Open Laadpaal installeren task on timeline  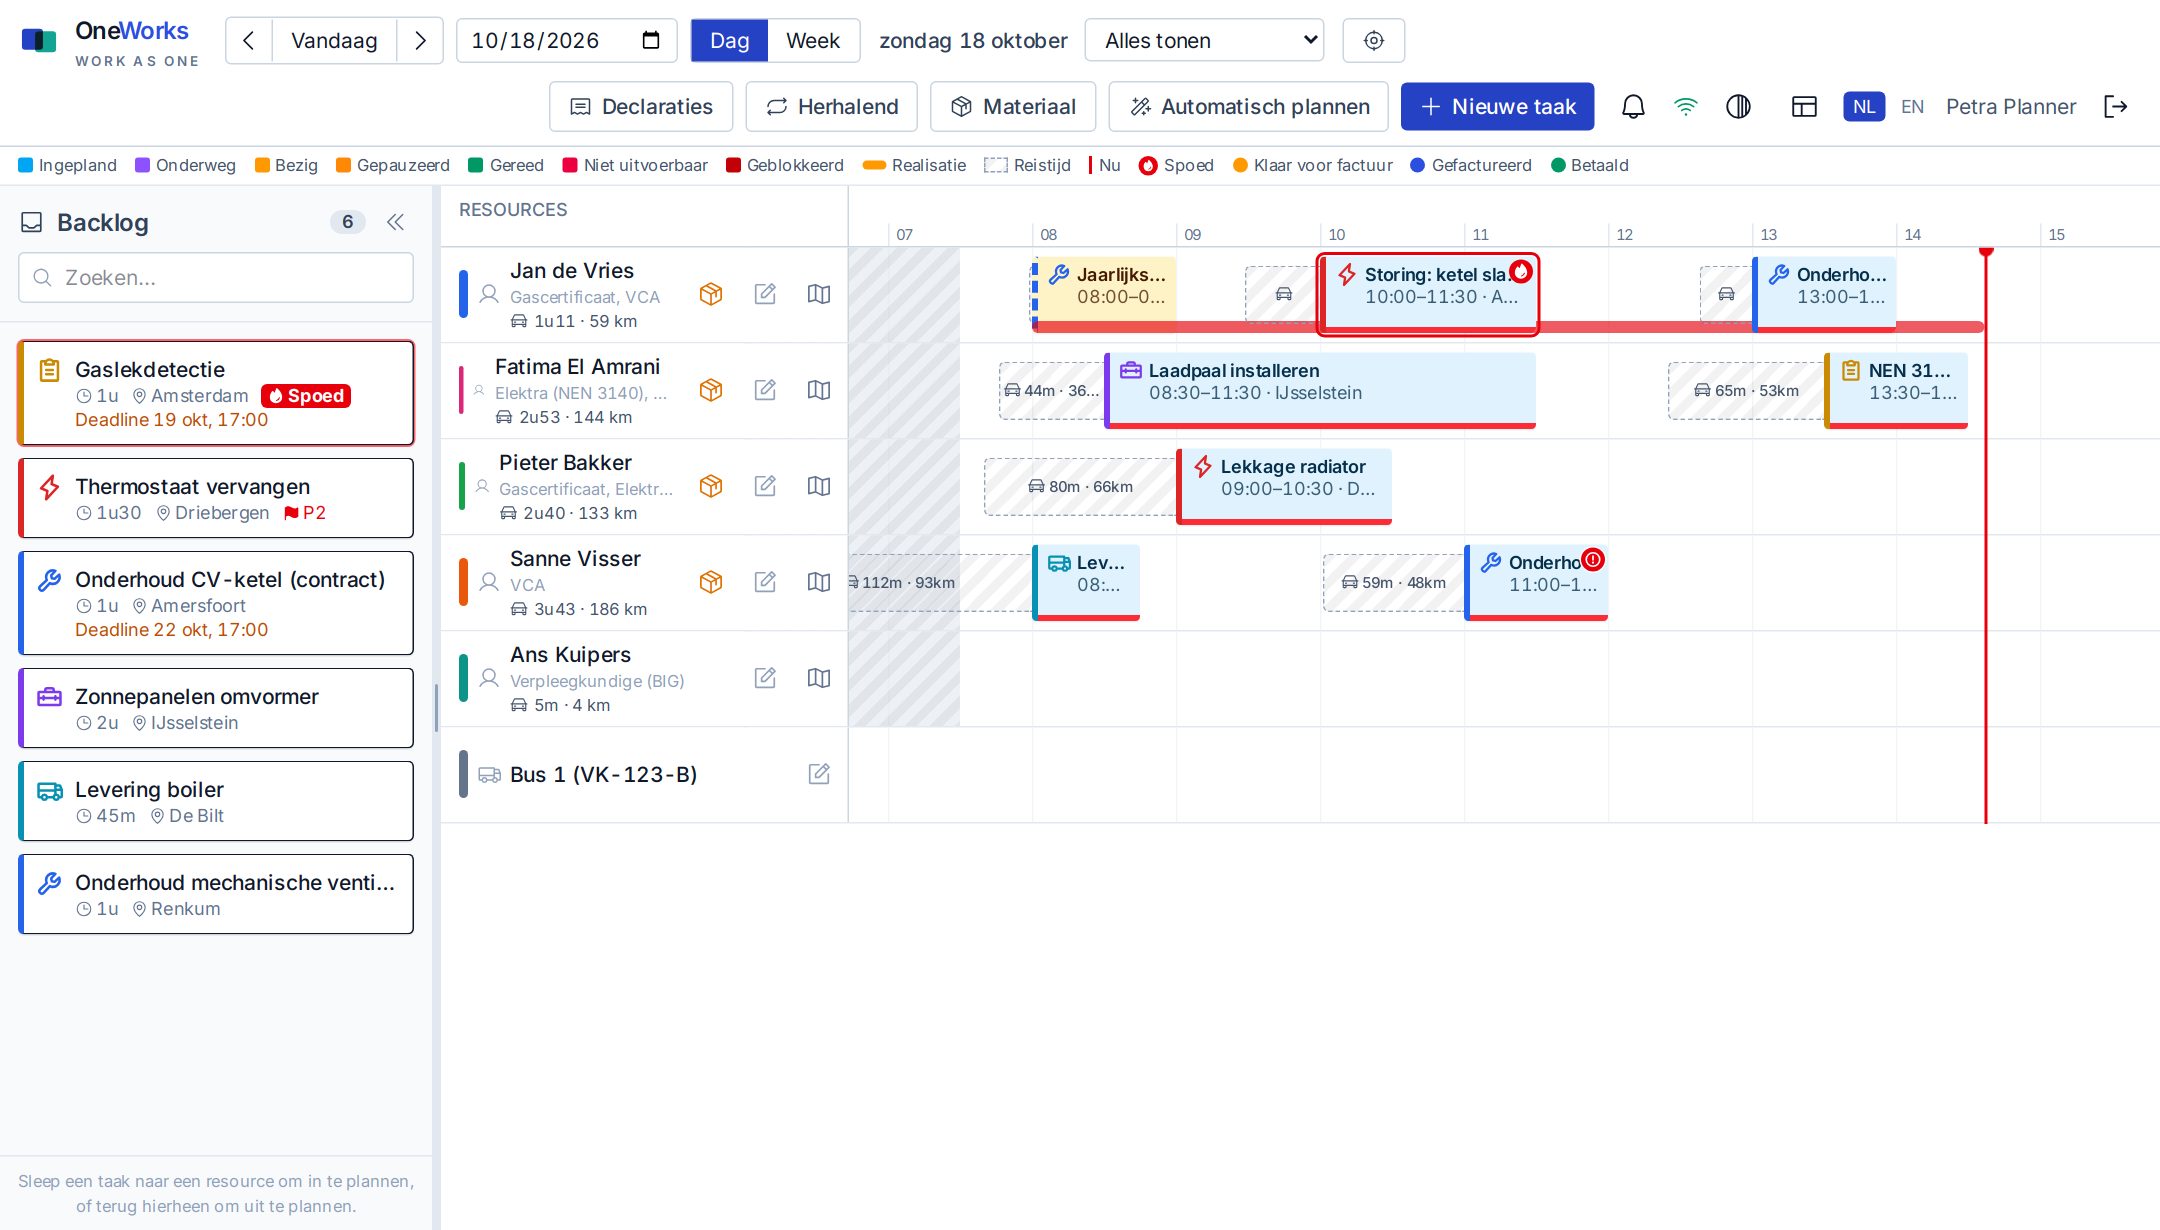pyautogui.click(x=1320, y=390)
